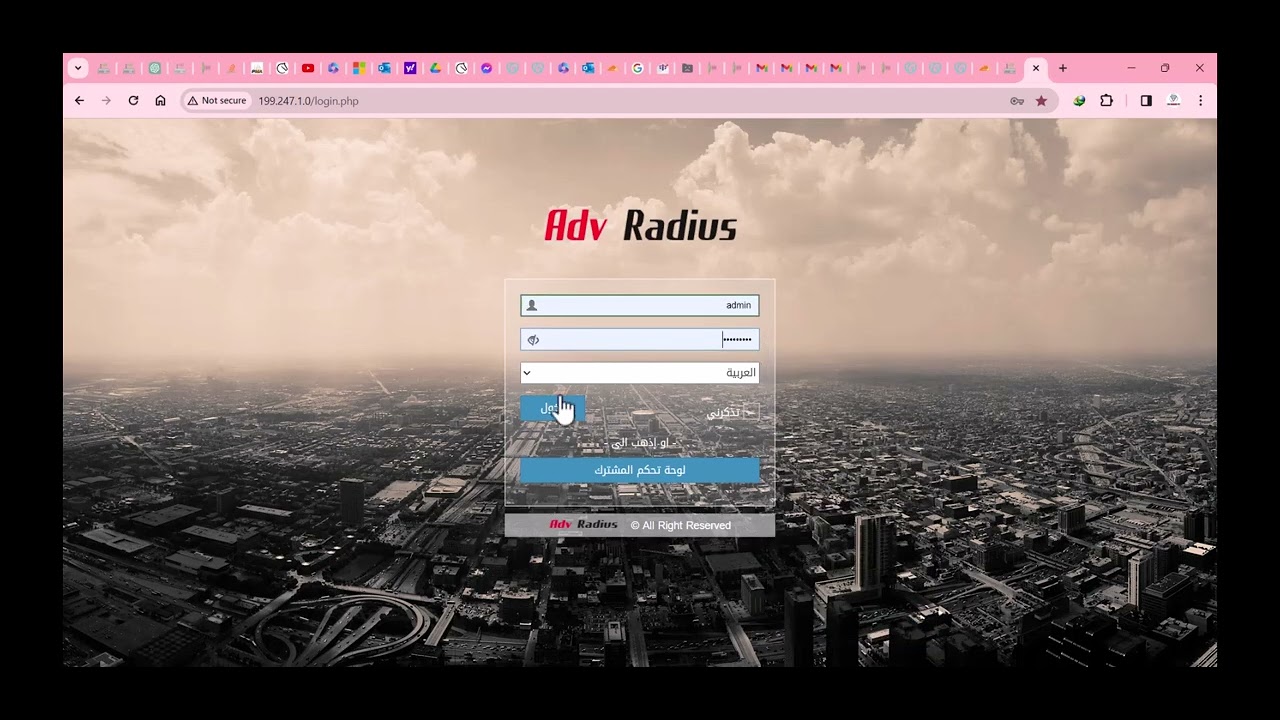Switch to the YouTube tab
Image resolution: width=1280 pixels, height=720 pixels.
(x=308, y=68)
